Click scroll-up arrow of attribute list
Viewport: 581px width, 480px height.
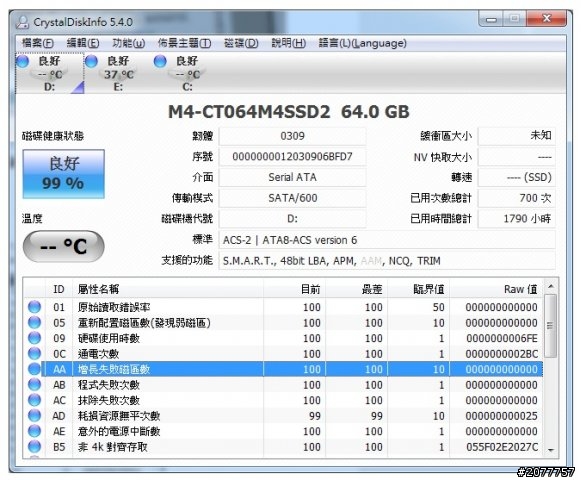pyautogui.click(x=551, y=286)
